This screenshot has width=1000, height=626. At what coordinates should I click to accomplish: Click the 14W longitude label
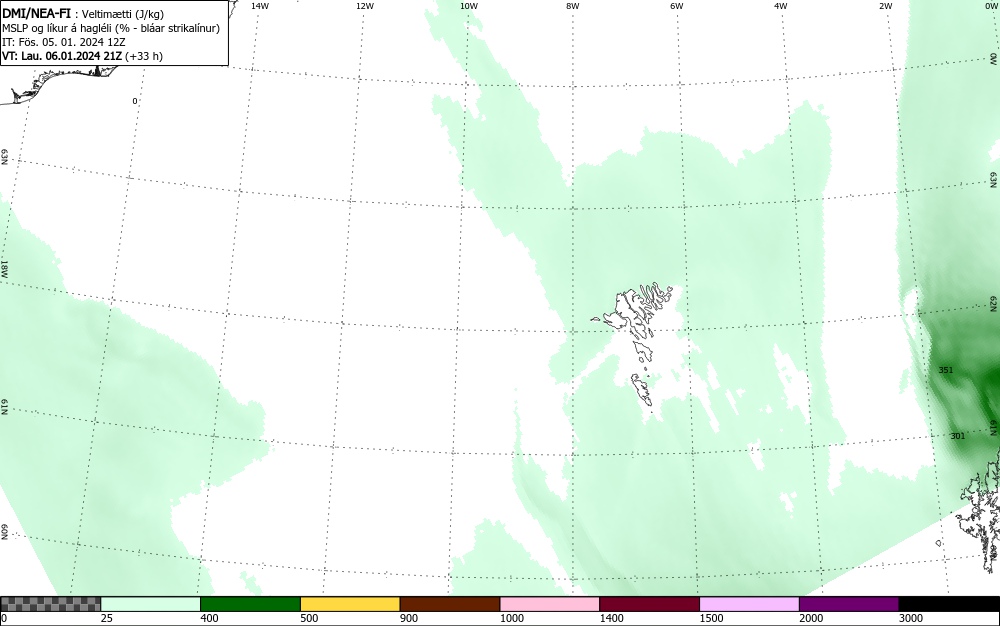click(x=260, y=6)
